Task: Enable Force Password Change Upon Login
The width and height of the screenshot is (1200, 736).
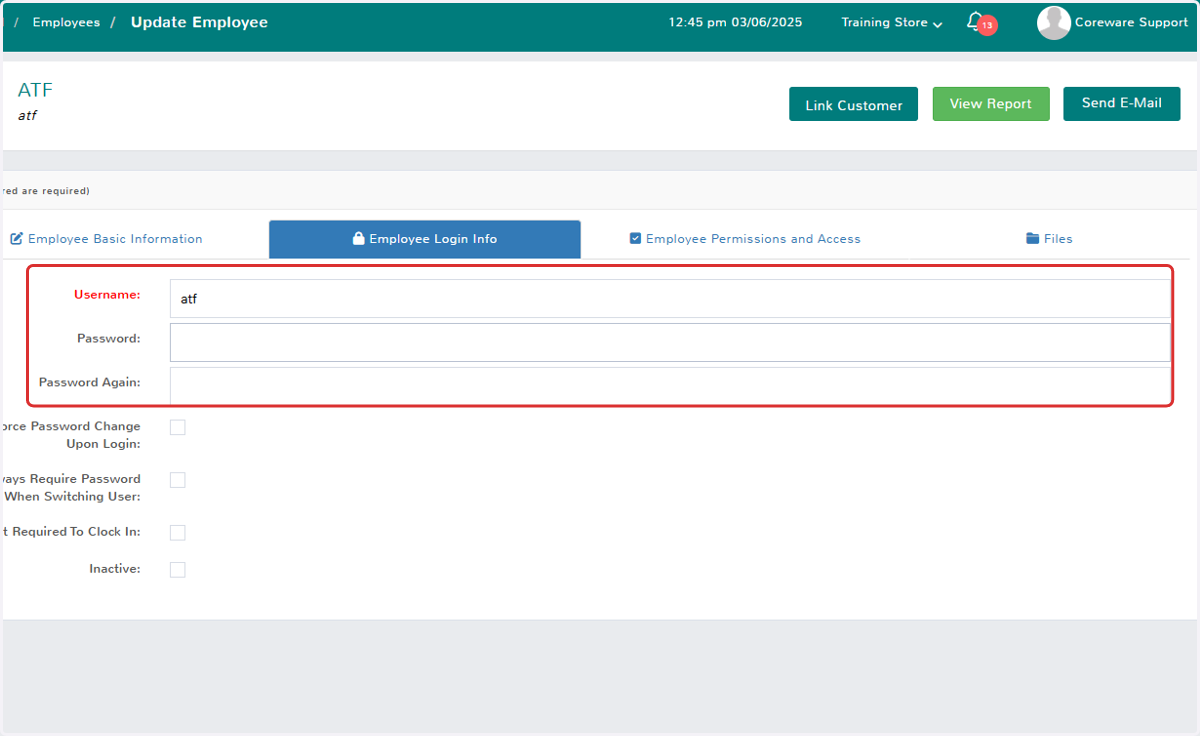Action: (x=178, y=428)
